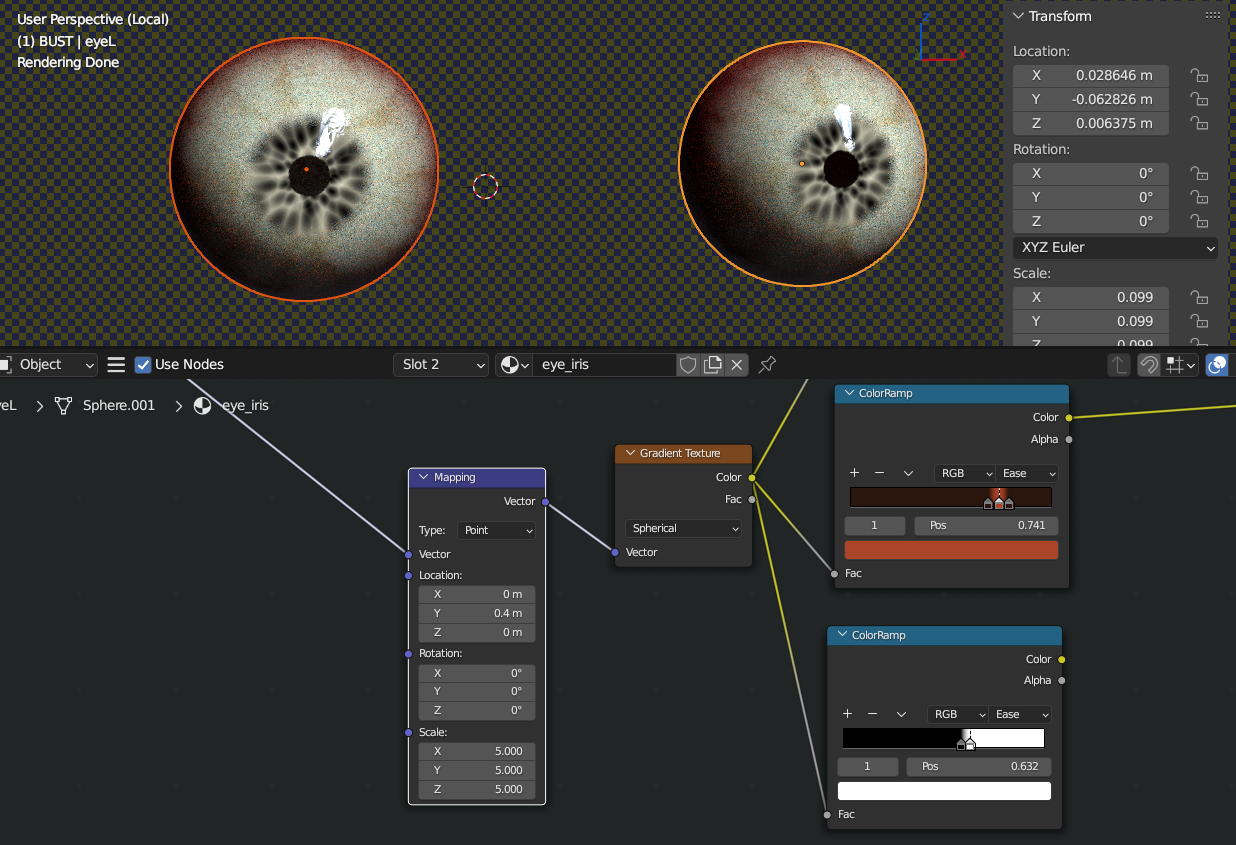Toggle the lock for Rotation Y
The width and height of the screenshot is (1236, 845).
point(1198,198)
